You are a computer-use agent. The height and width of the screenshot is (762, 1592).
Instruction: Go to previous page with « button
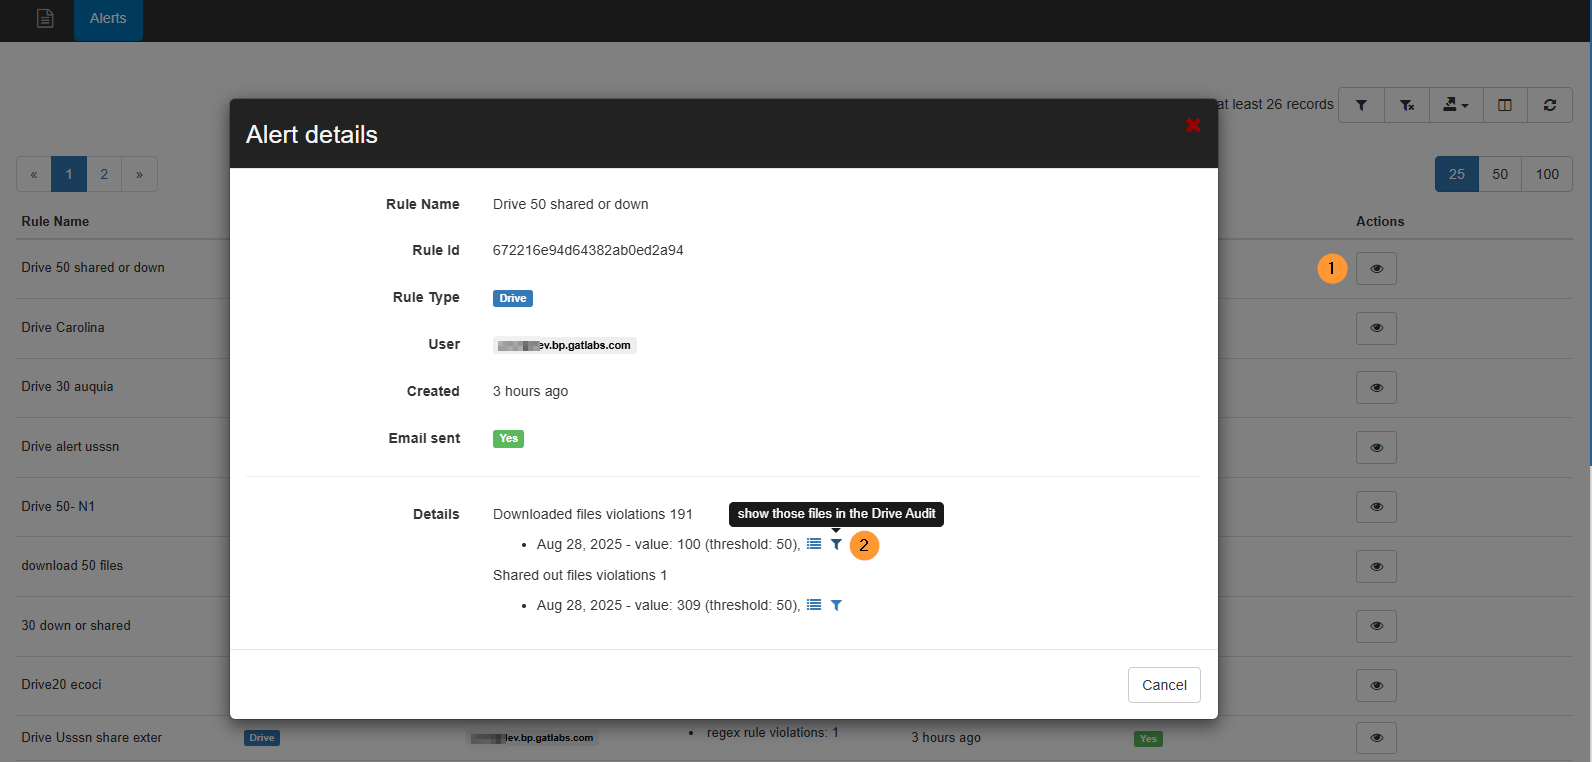[x=34, y=174]
